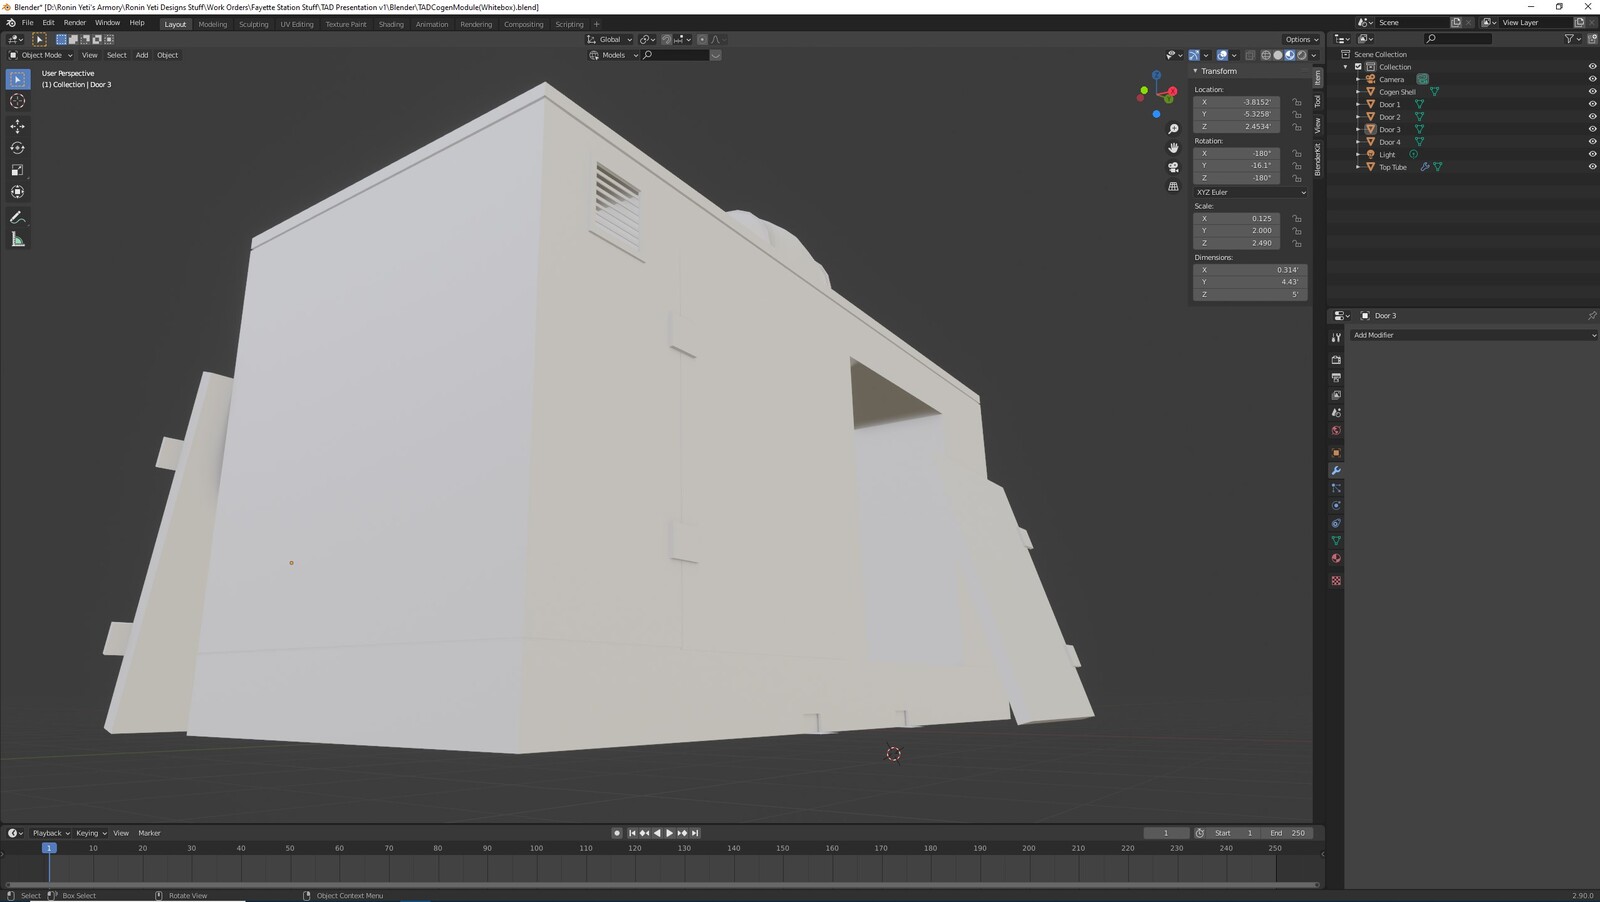Open the World properties tab
Screen dimensions: 1600x902
(1336, 431)
